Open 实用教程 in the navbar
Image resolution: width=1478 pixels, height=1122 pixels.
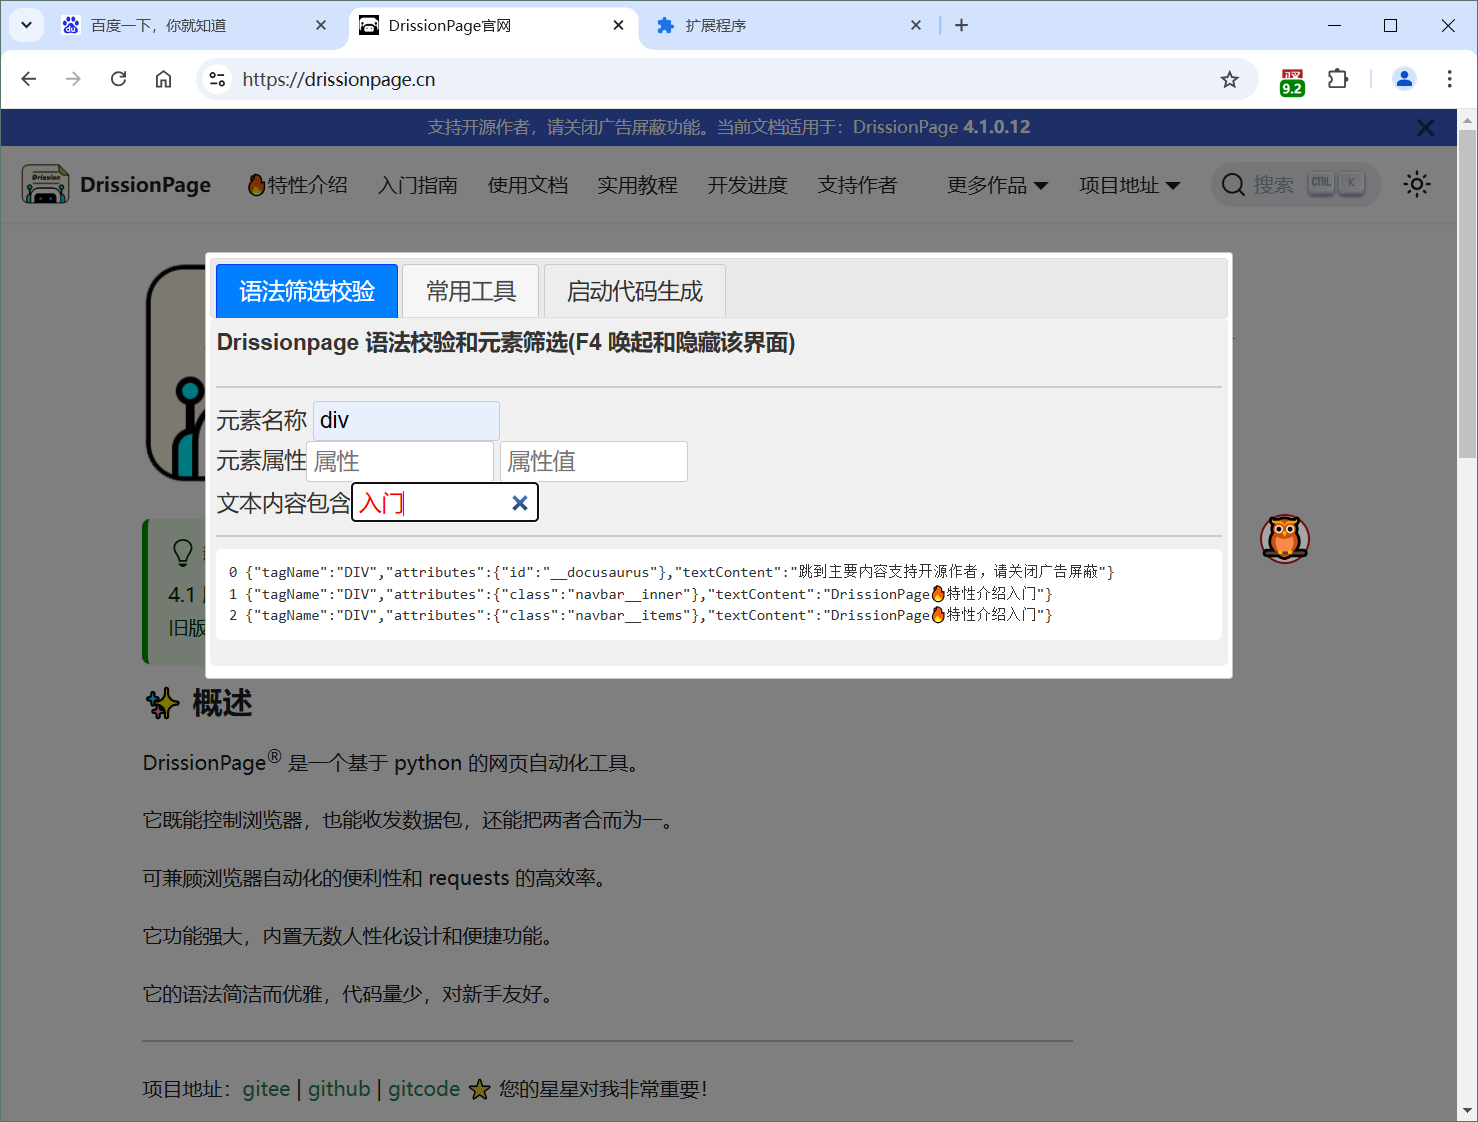coord(638,185)
